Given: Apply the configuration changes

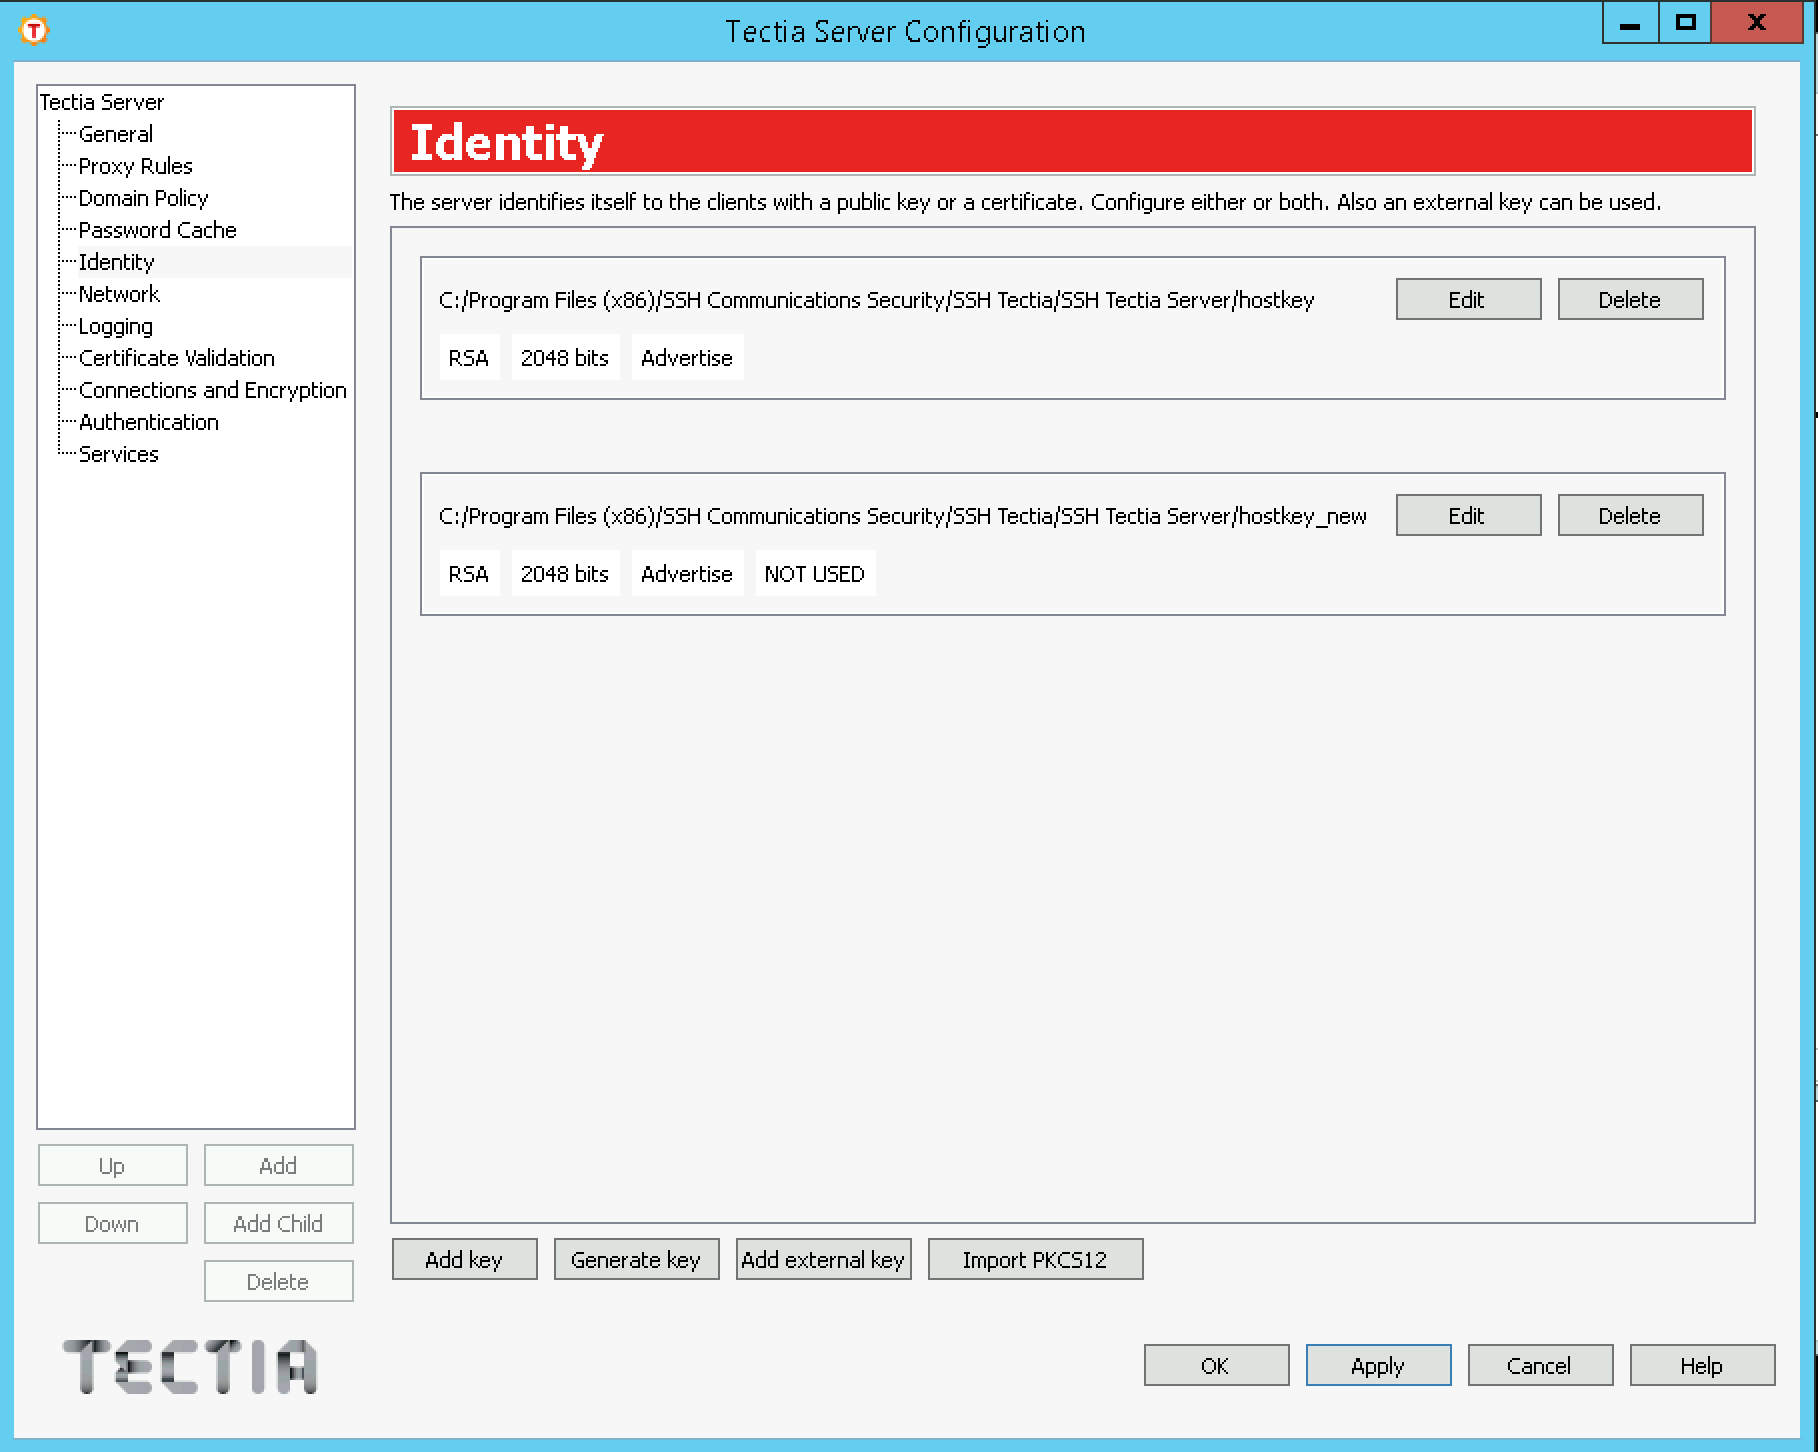Looking at the screenshot, I should coord(1377,1365).
